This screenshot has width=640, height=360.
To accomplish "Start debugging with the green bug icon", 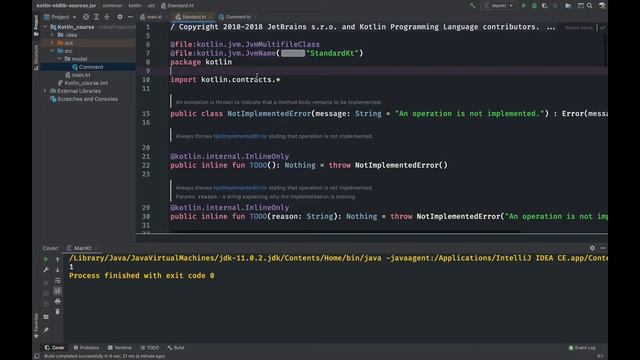I will (x=534, y=6).
